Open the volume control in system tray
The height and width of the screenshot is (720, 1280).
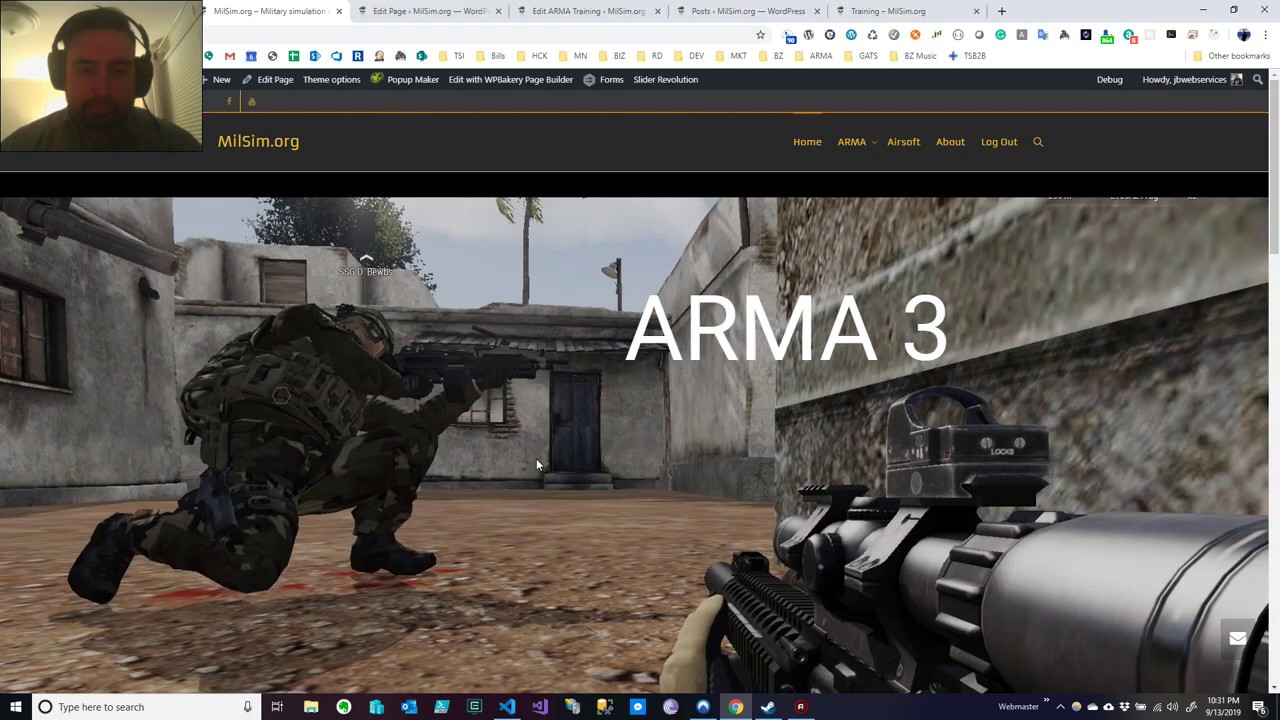tap(1172, 707)
